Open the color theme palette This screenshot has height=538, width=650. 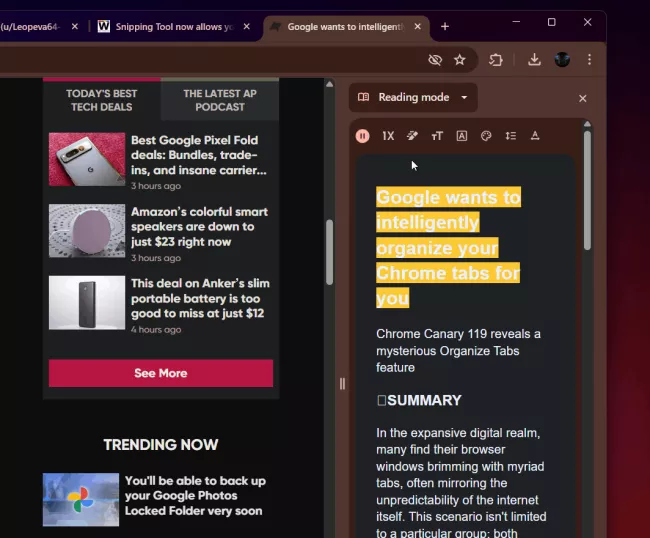pos(486,136)
